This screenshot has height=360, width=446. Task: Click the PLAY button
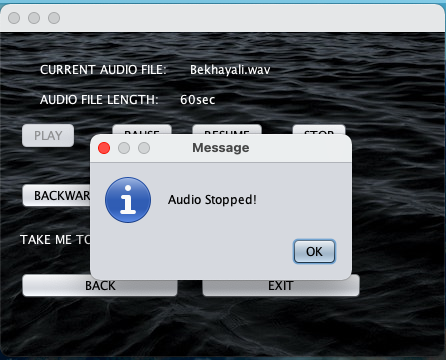click(48, 135)
